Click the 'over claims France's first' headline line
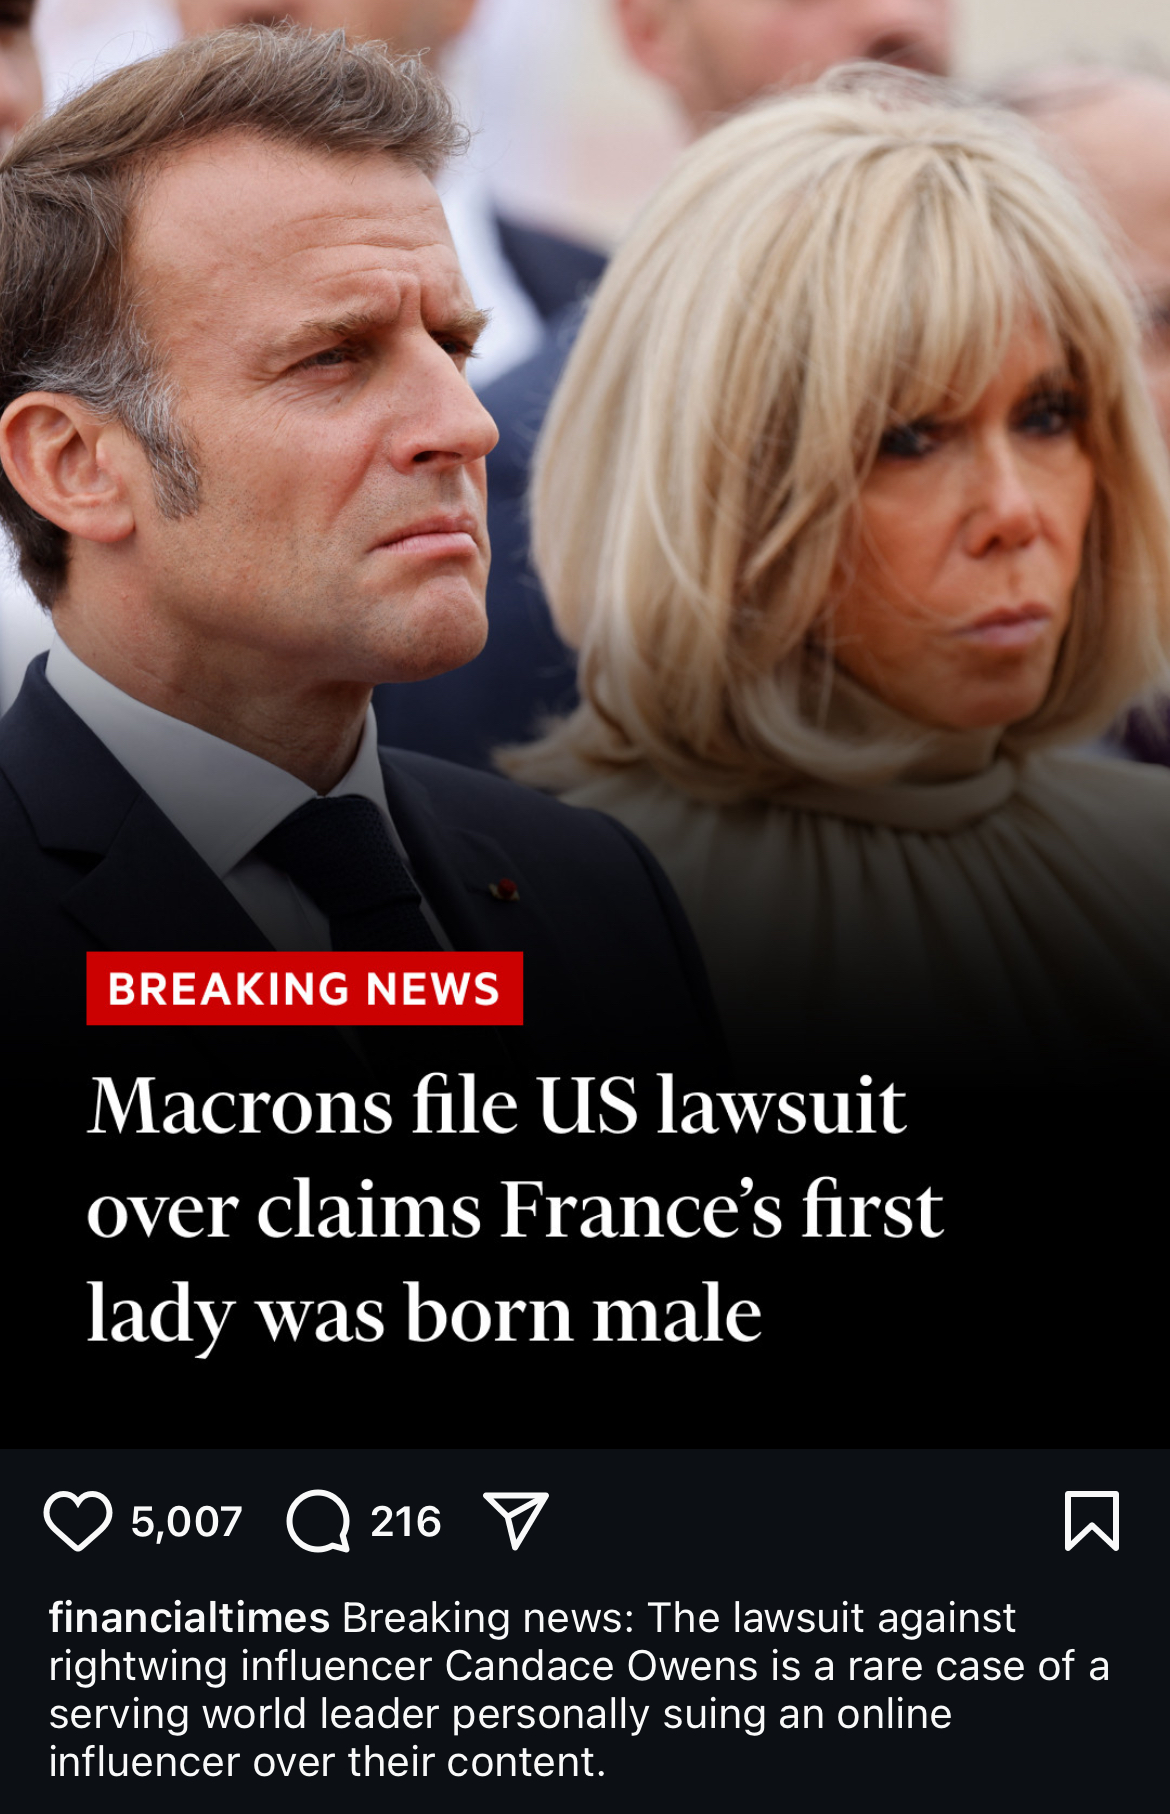 (515, 1210)
